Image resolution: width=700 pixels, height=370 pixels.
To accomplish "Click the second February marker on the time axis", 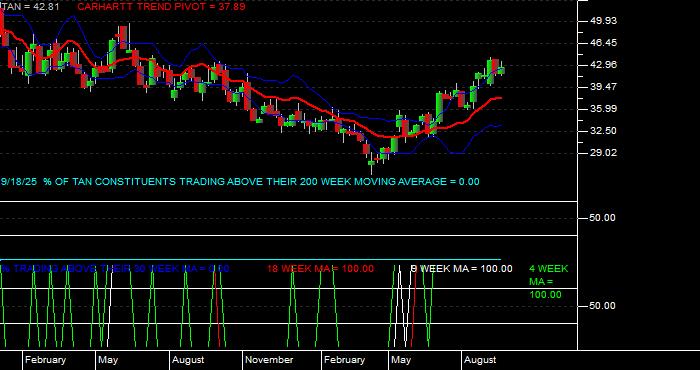I will pyautogui.click(x=344, y=360).
